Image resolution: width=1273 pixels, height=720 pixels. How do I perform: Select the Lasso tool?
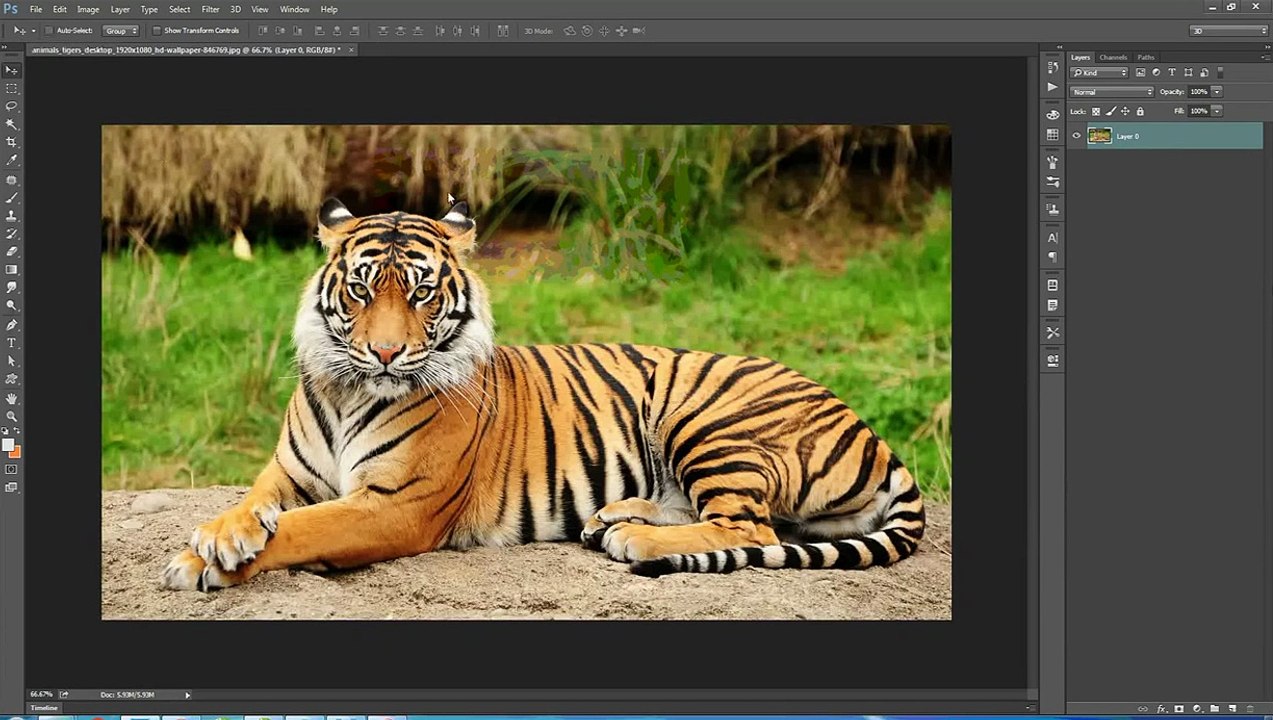pos(11,106)
